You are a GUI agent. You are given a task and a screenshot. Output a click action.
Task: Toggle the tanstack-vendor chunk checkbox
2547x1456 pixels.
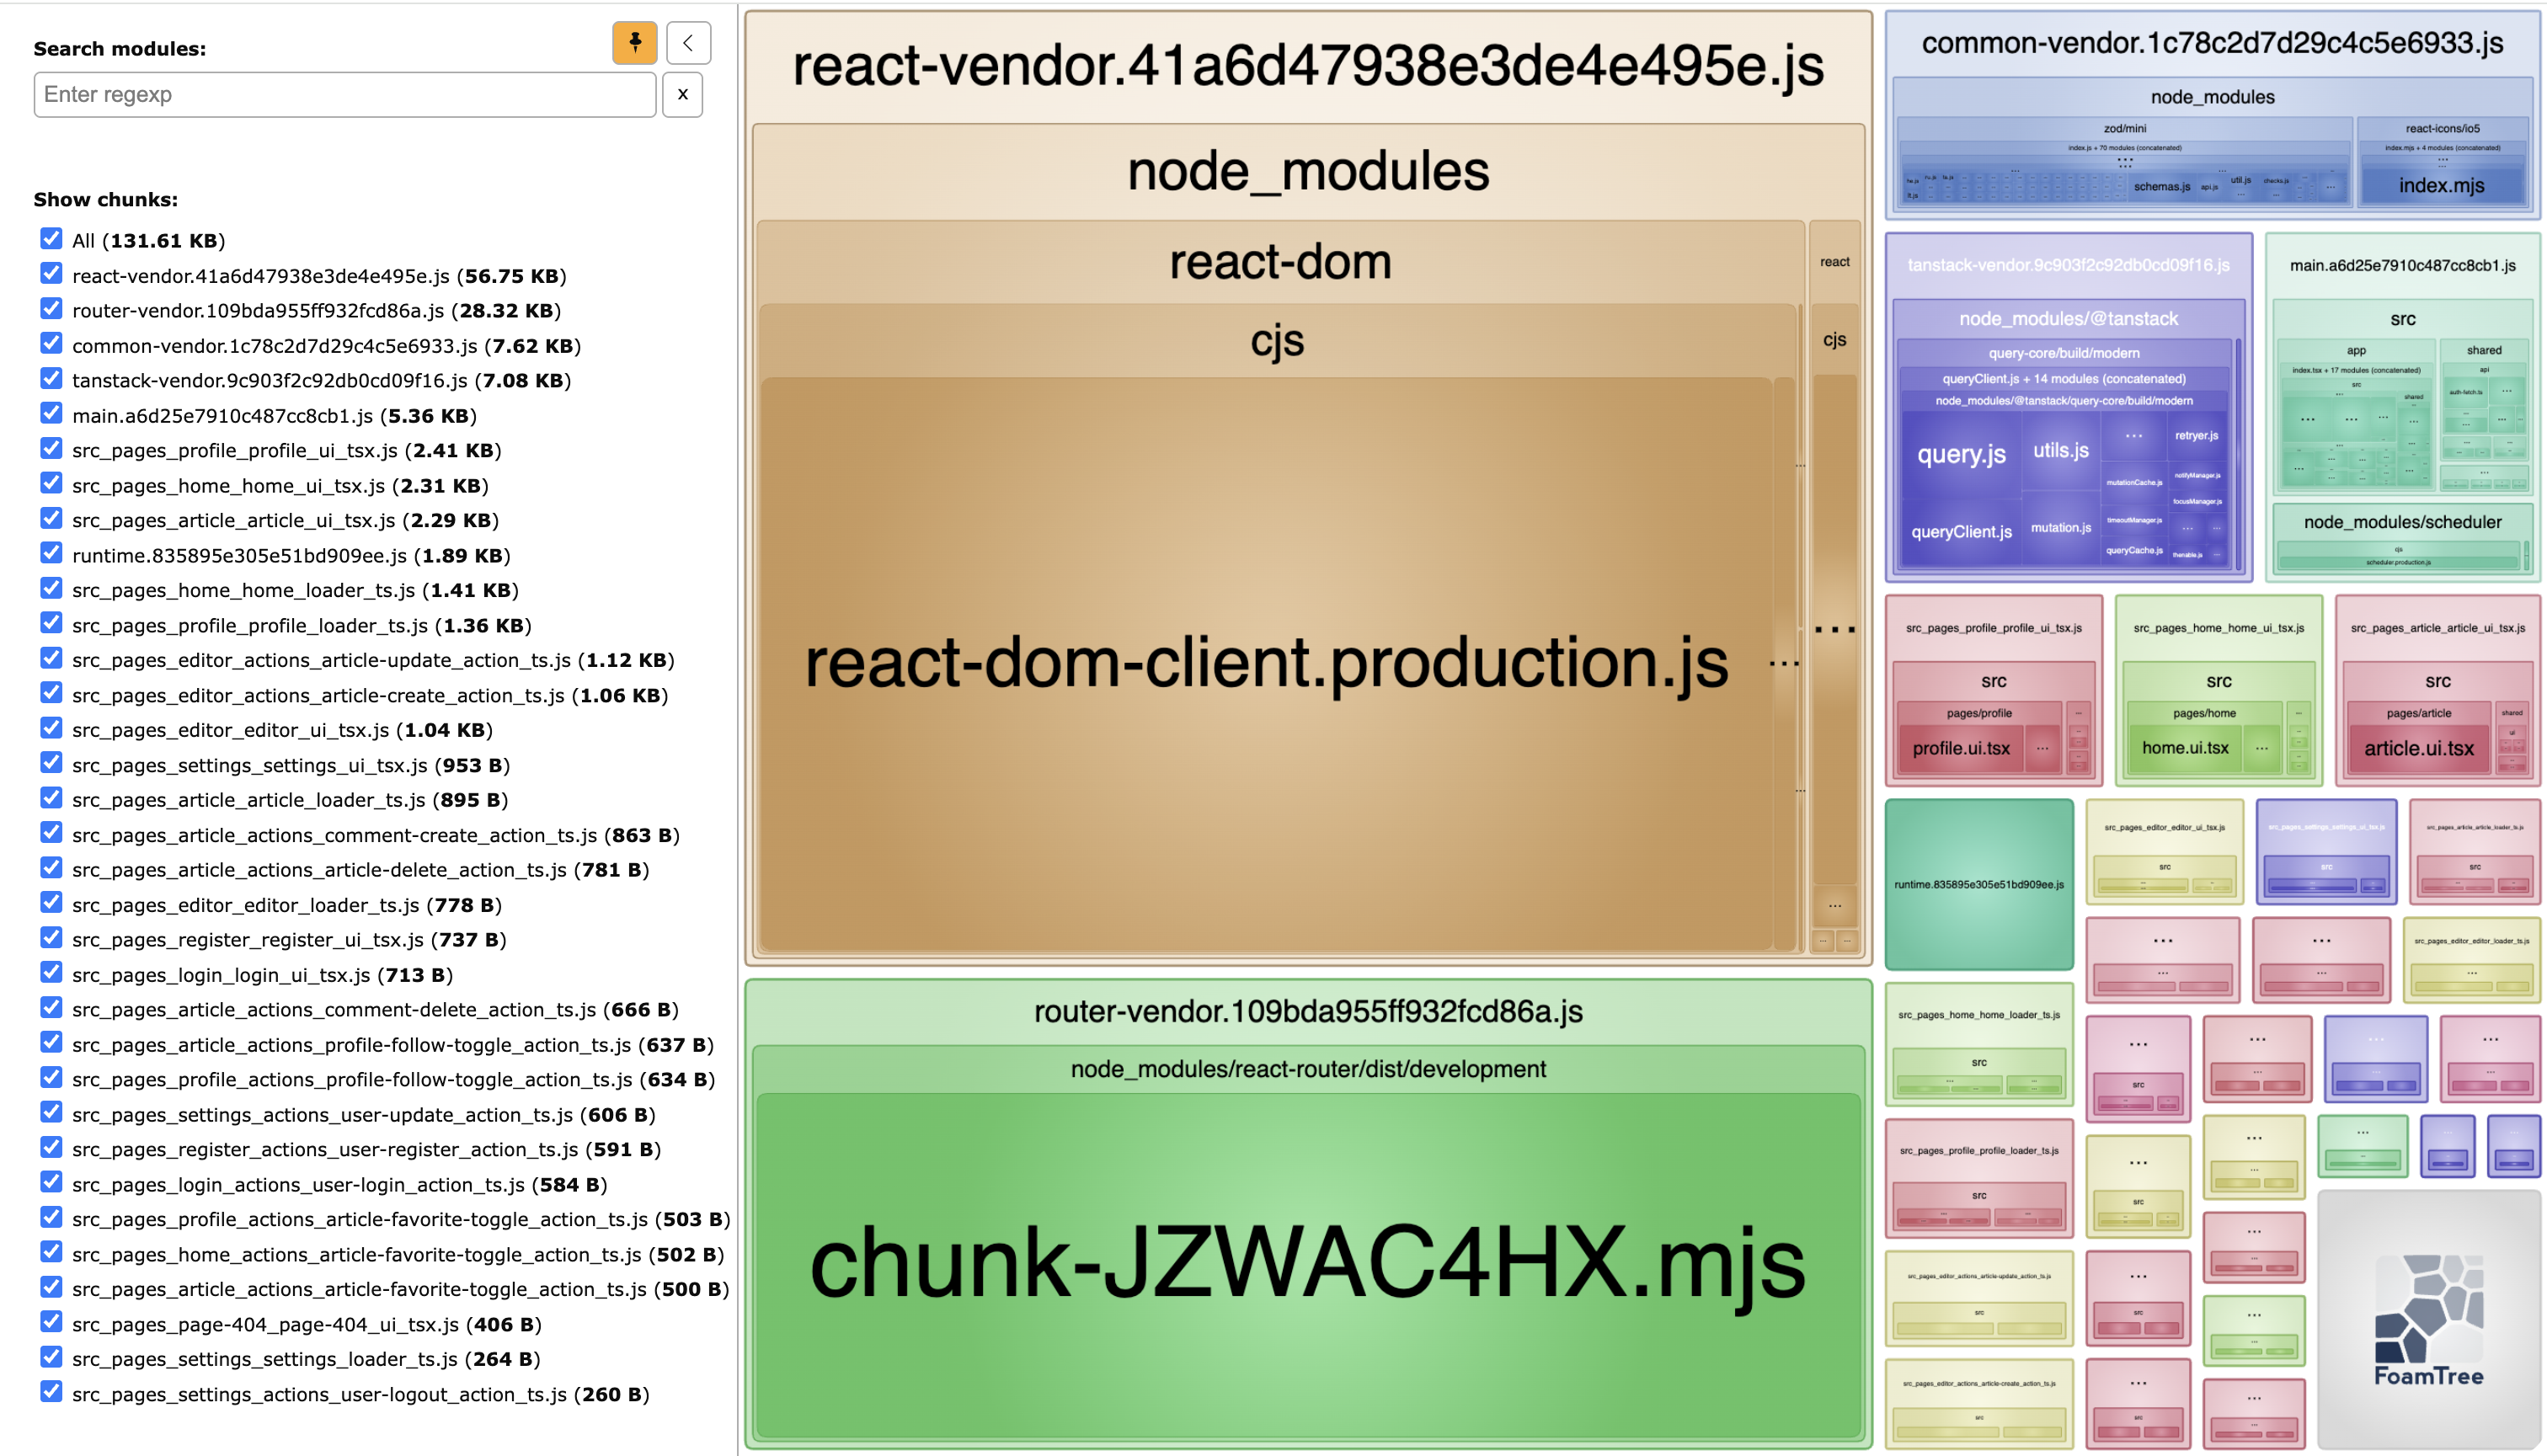pyautogui.click(x=51, y=379)
